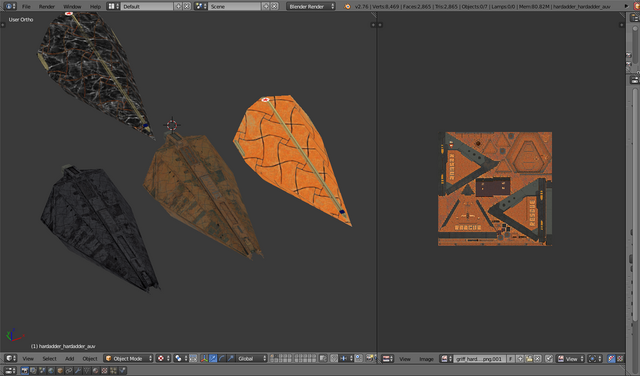640x376 pixels.
Task: Select the Object properties tab
Action: pos(60,371)
